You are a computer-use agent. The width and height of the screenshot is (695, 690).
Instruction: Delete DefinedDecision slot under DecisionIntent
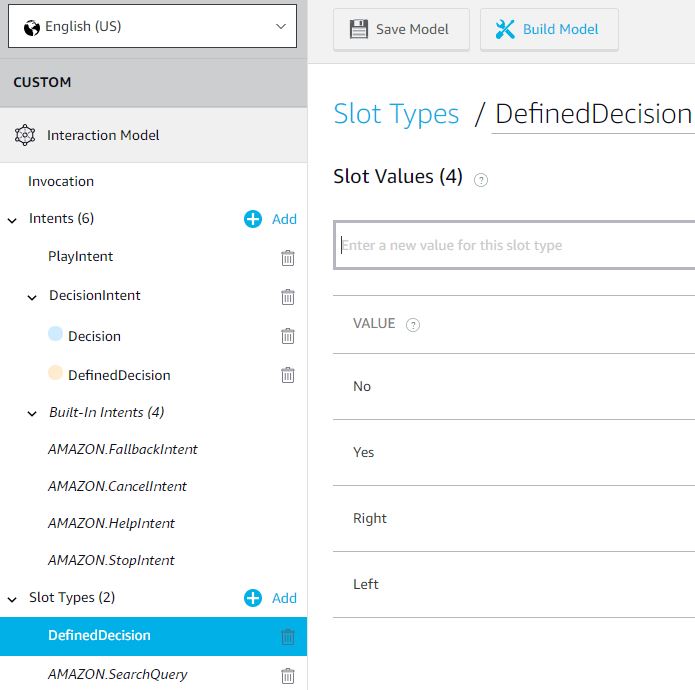(x=288, y=374)
